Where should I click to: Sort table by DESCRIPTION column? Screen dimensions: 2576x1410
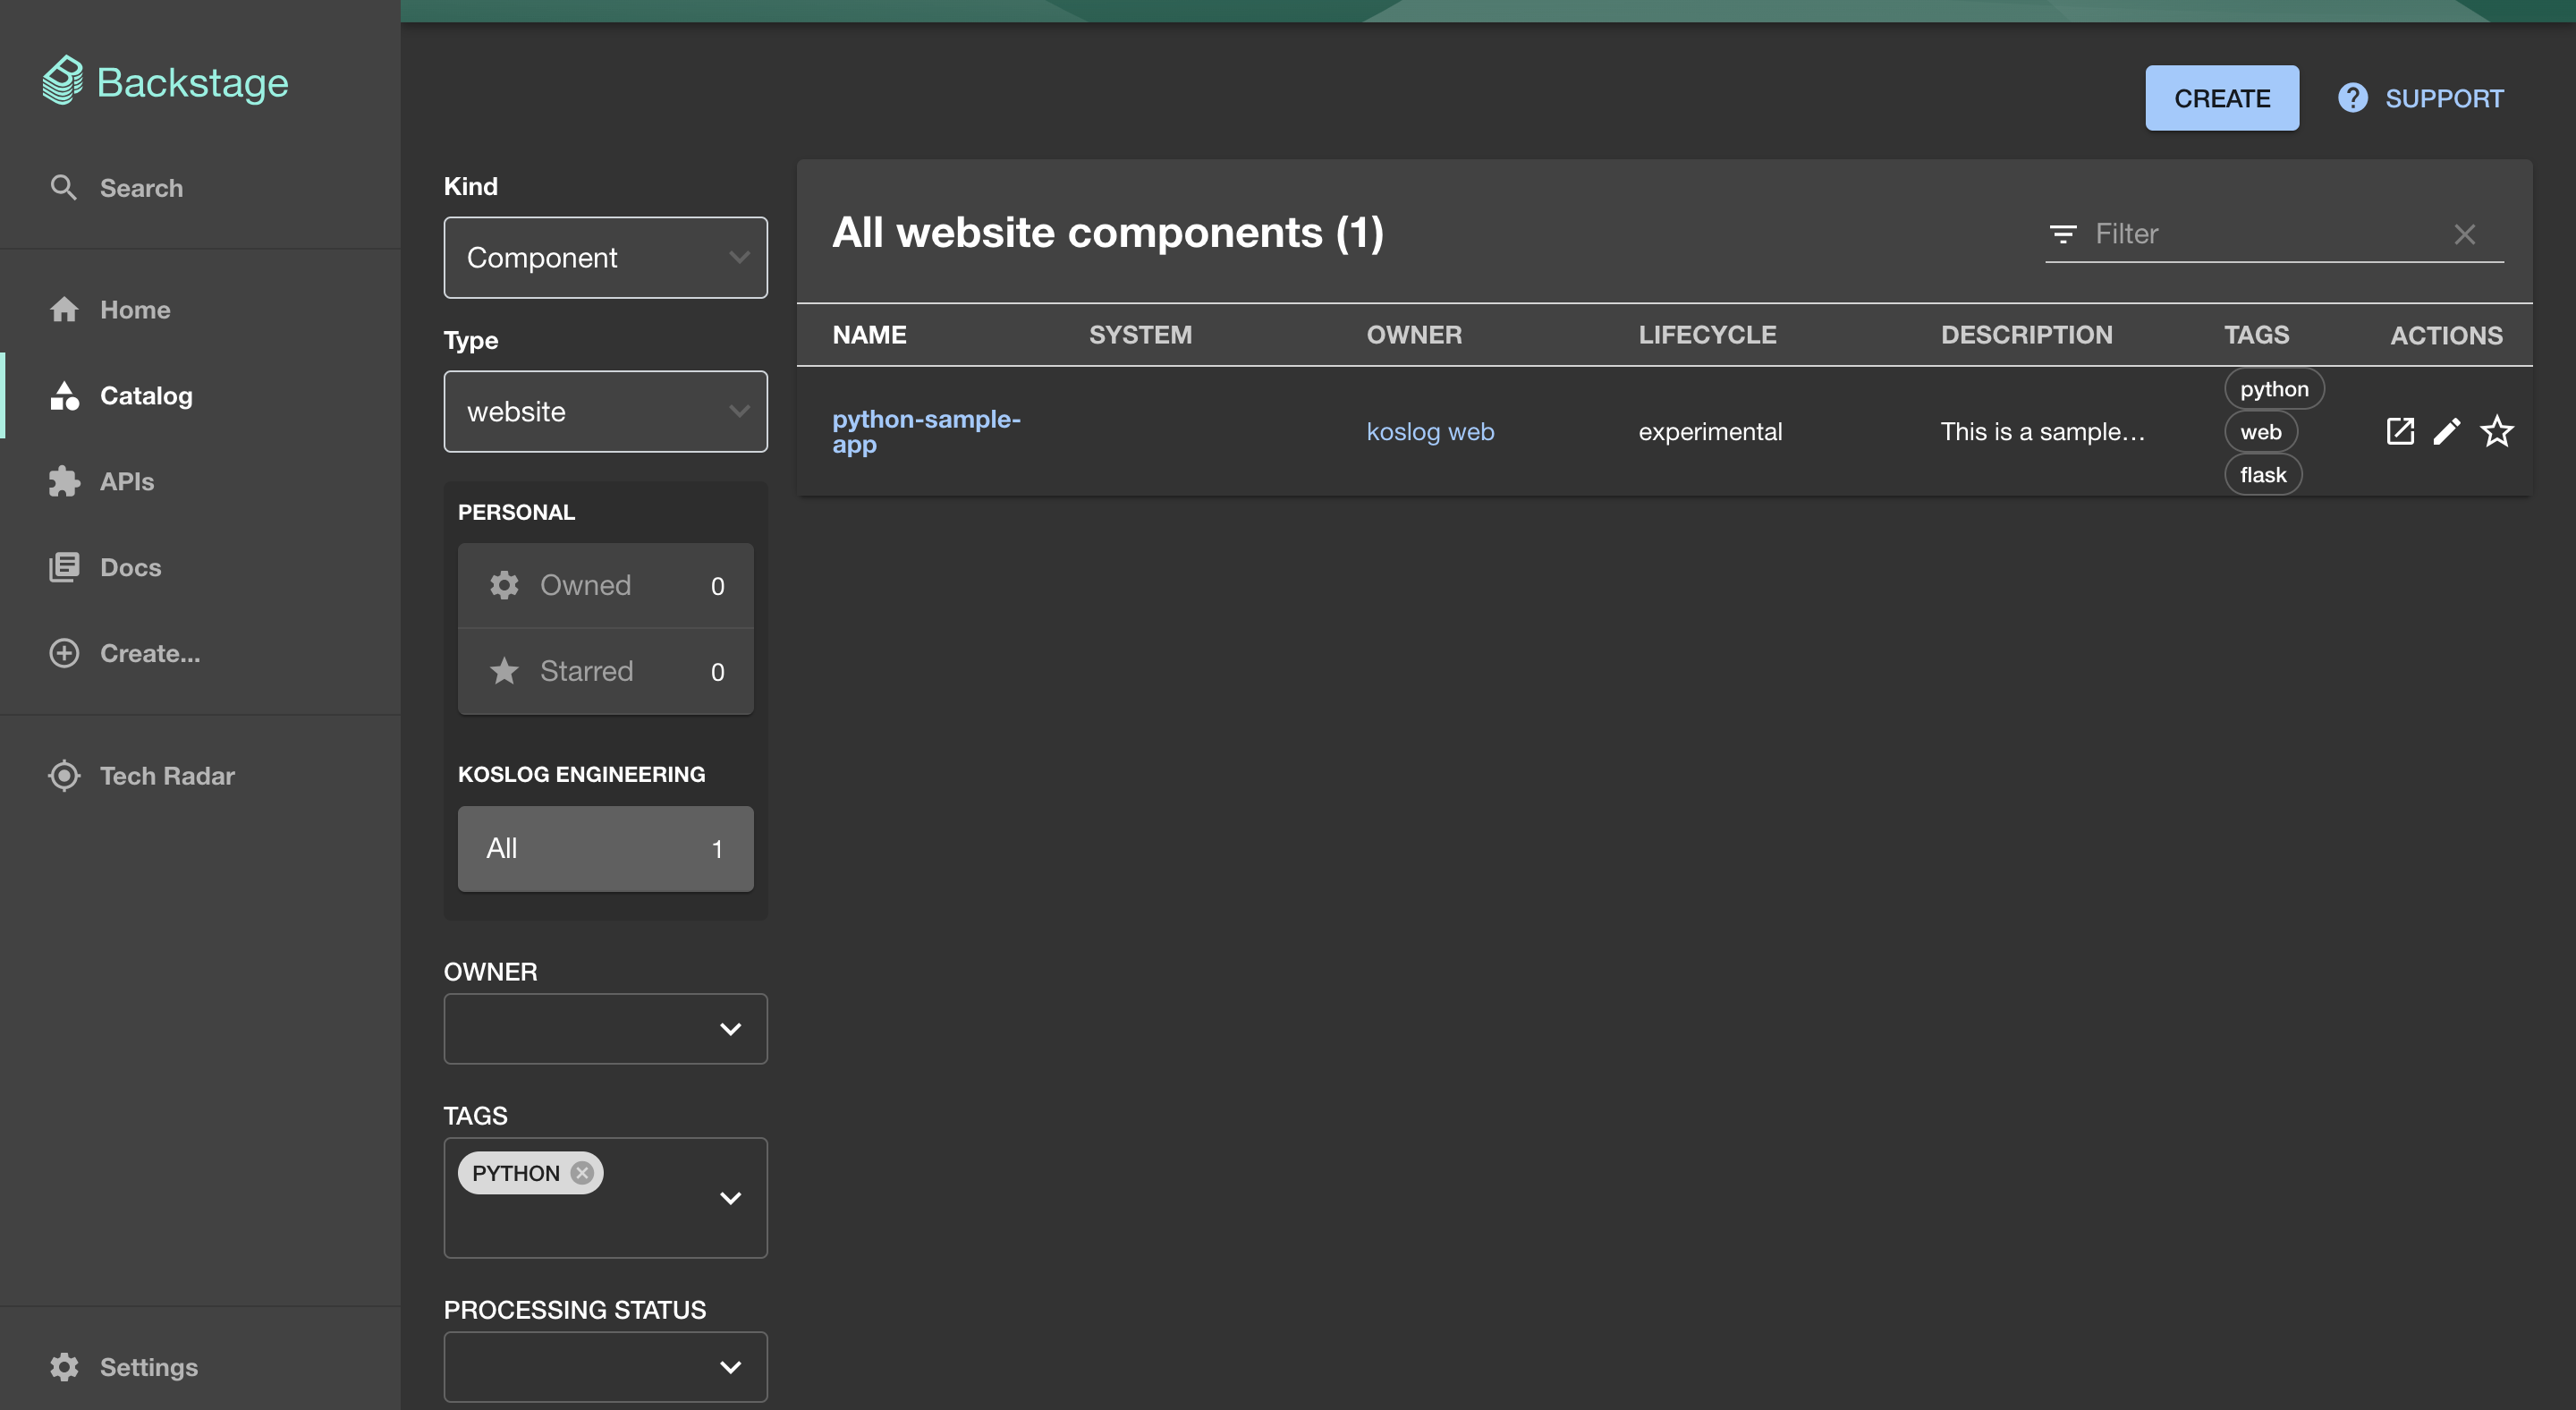point(2026,335)
